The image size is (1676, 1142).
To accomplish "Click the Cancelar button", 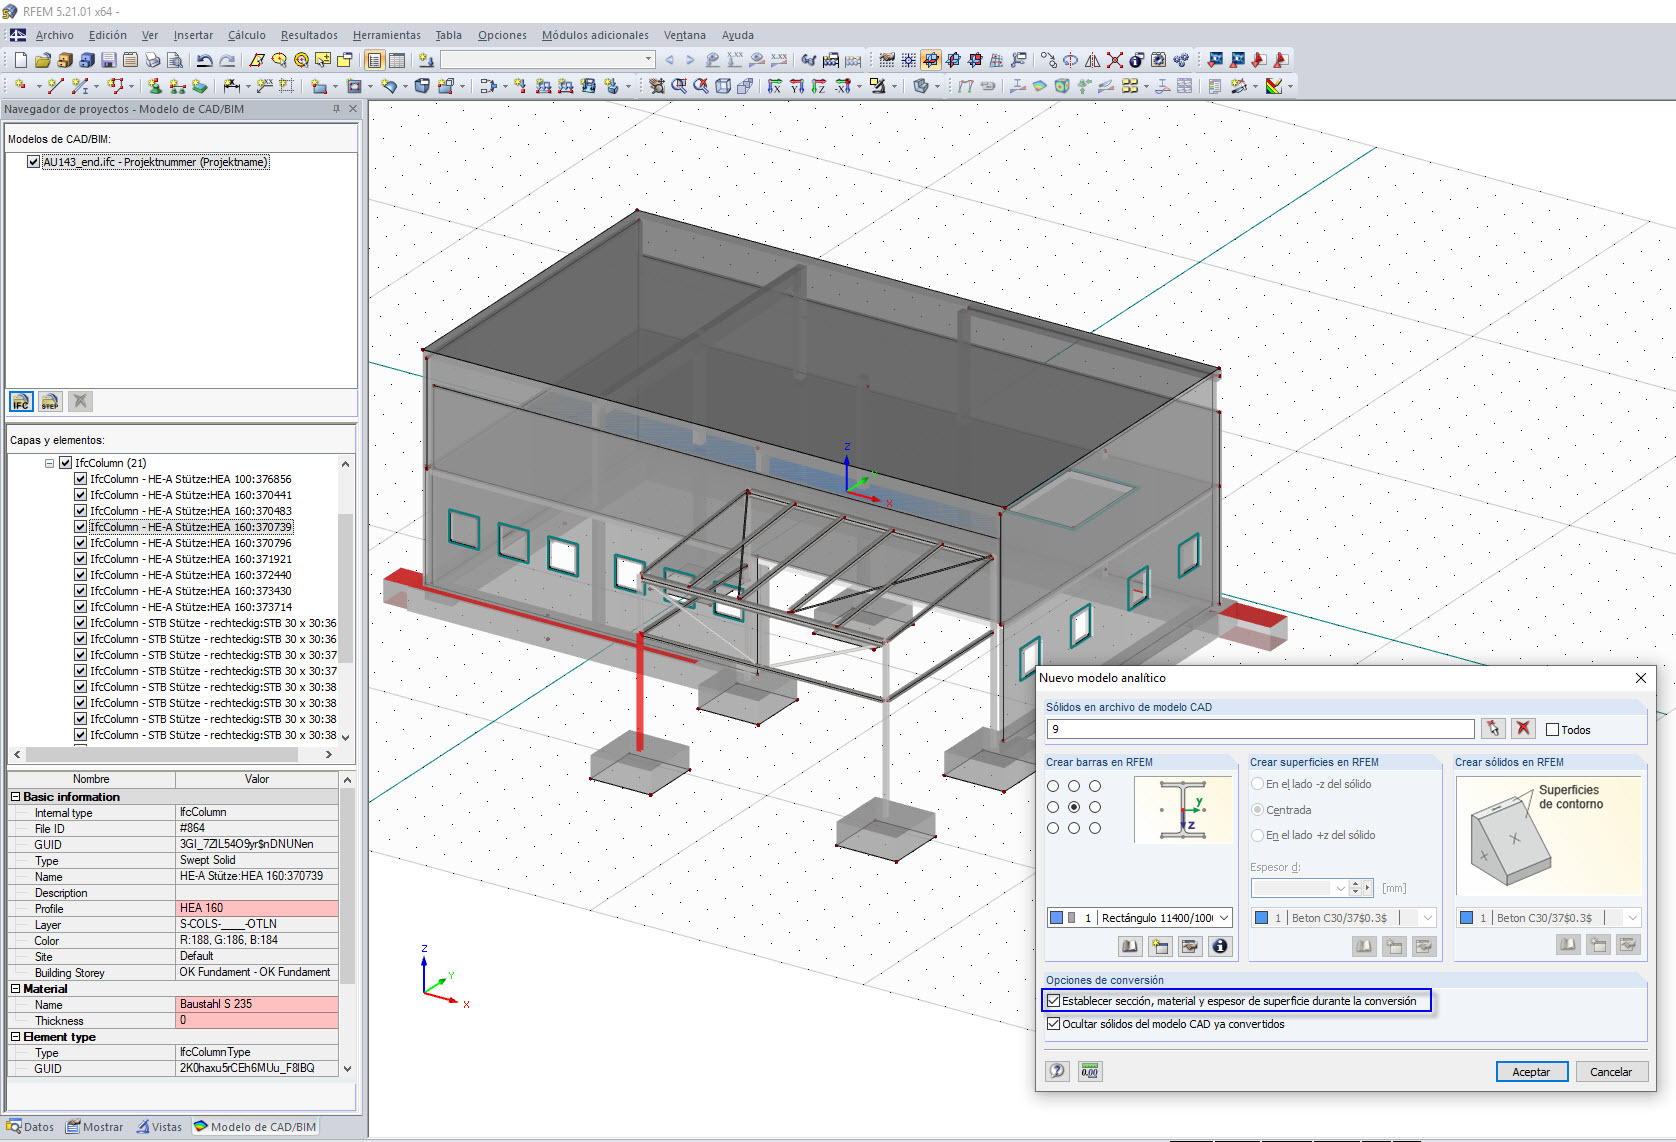I will [1611, 1072].
